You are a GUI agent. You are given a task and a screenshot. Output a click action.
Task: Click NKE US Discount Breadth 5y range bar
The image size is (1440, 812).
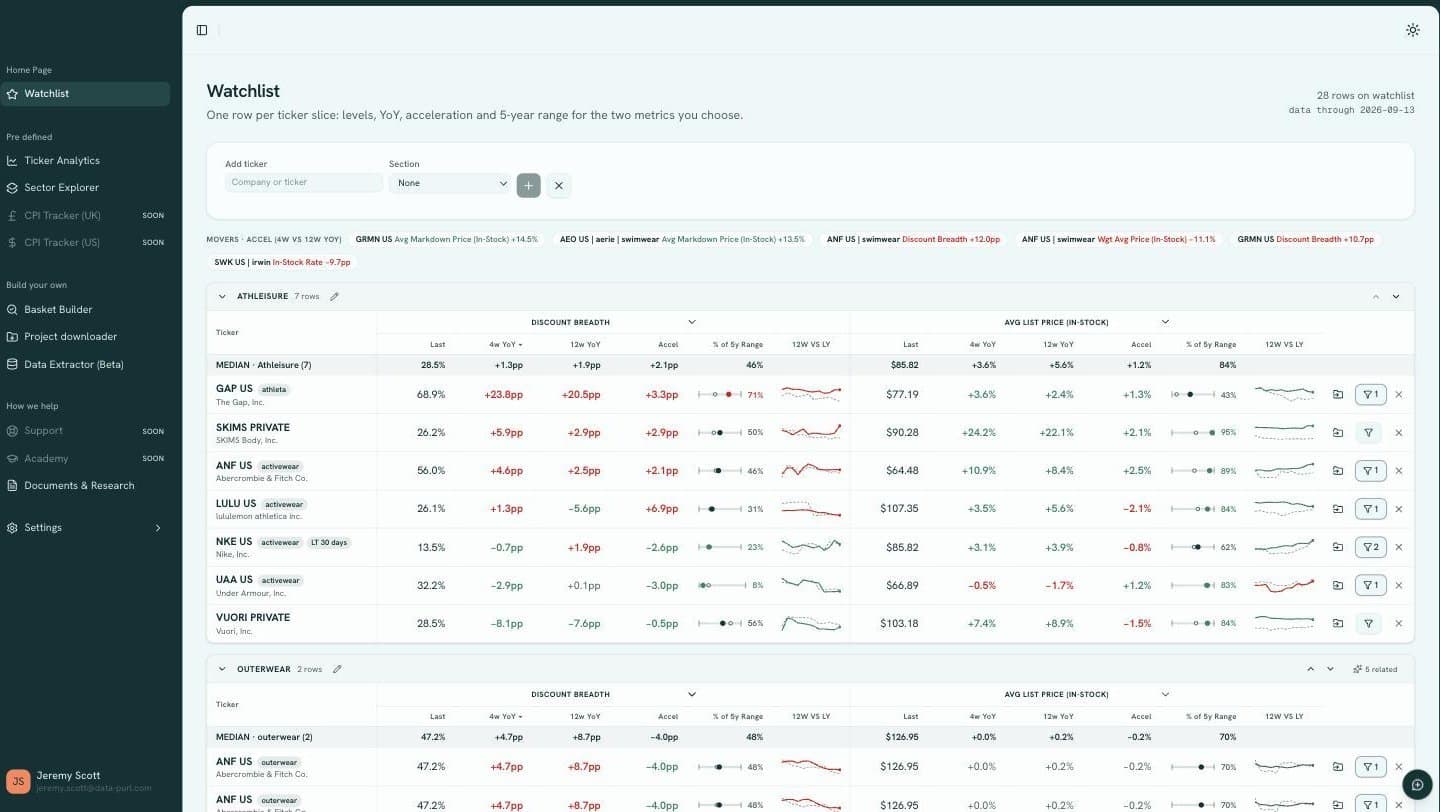(720, 547)
